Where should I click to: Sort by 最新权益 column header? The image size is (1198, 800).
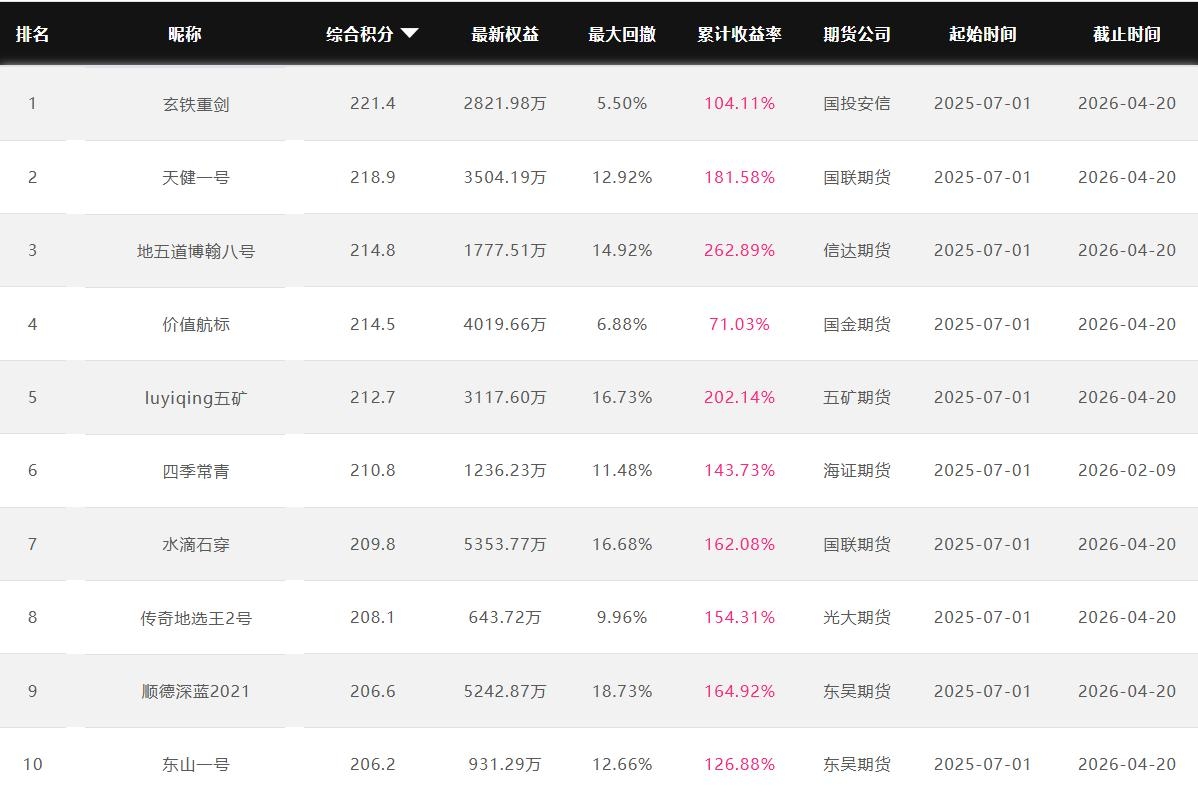(505, 34)
